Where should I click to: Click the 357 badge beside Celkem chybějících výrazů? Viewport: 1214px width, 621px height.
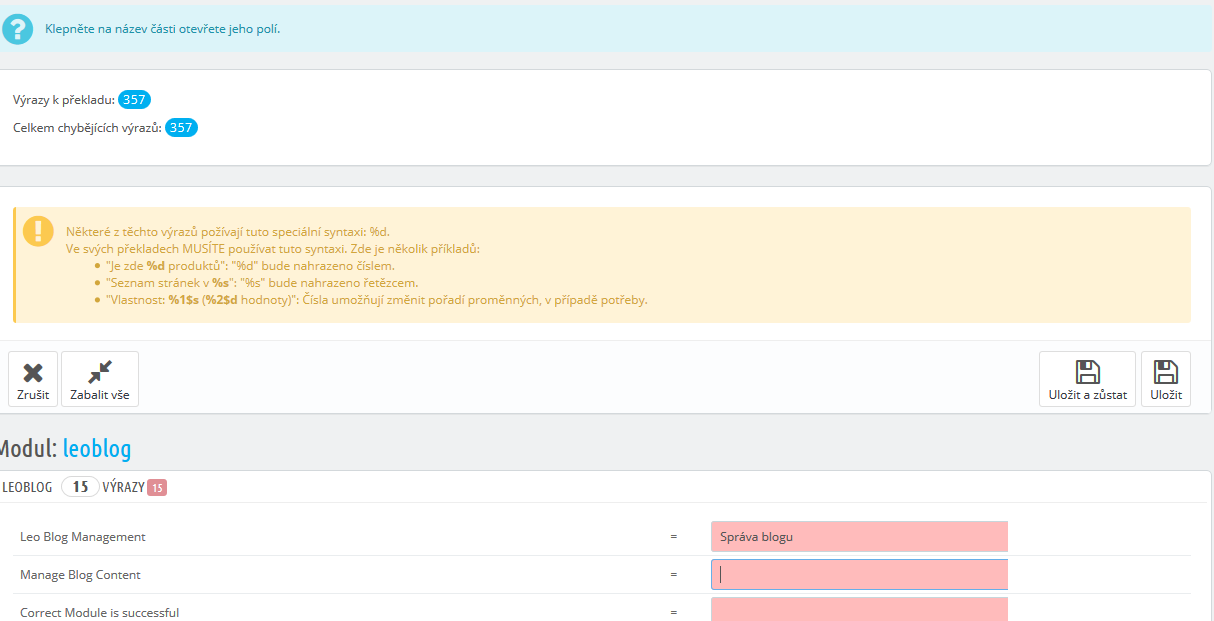[181, 127]
